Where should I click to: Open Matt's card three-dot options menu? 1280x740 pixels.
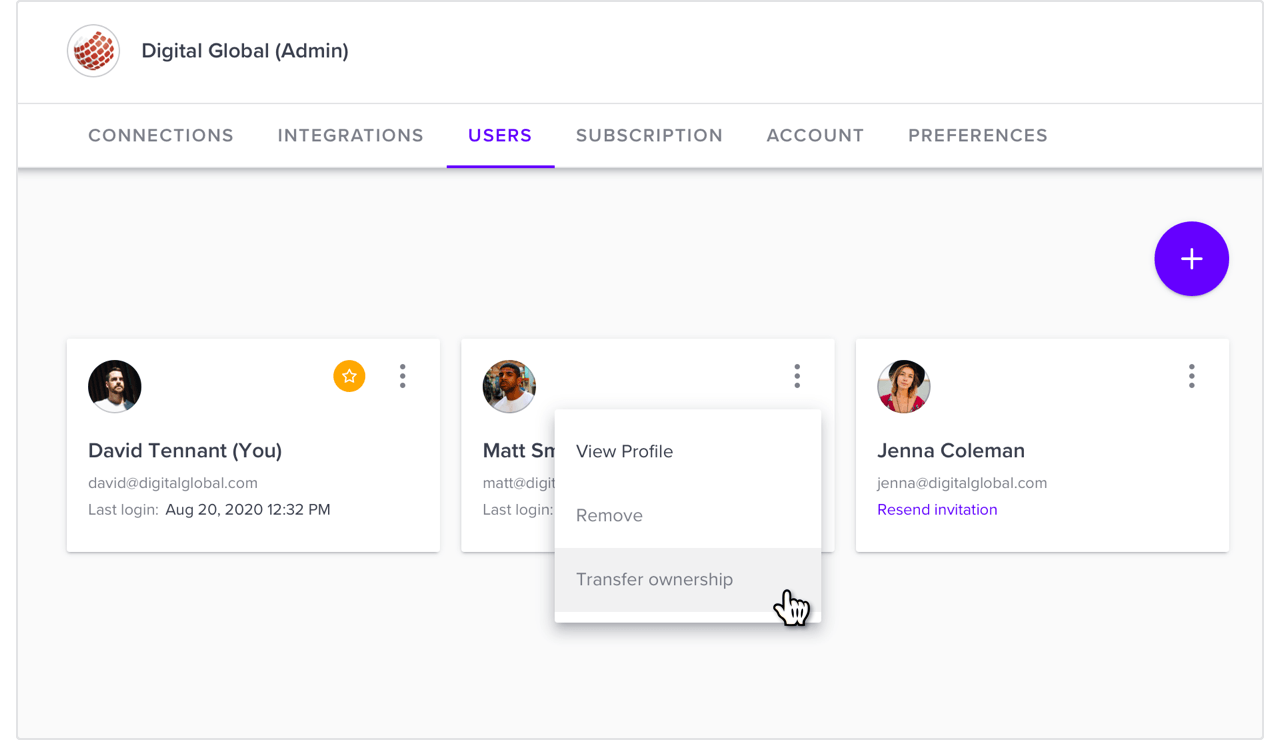point(797,376)
